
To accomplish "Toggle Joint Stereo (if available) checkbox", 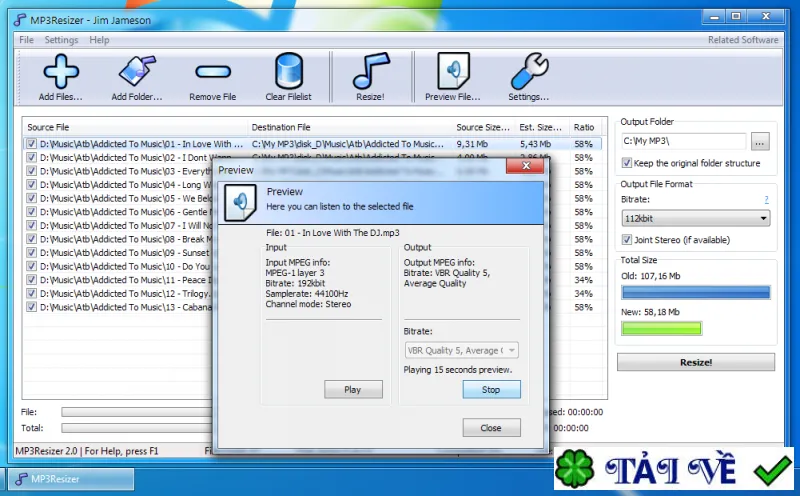I will pos(627,239).
